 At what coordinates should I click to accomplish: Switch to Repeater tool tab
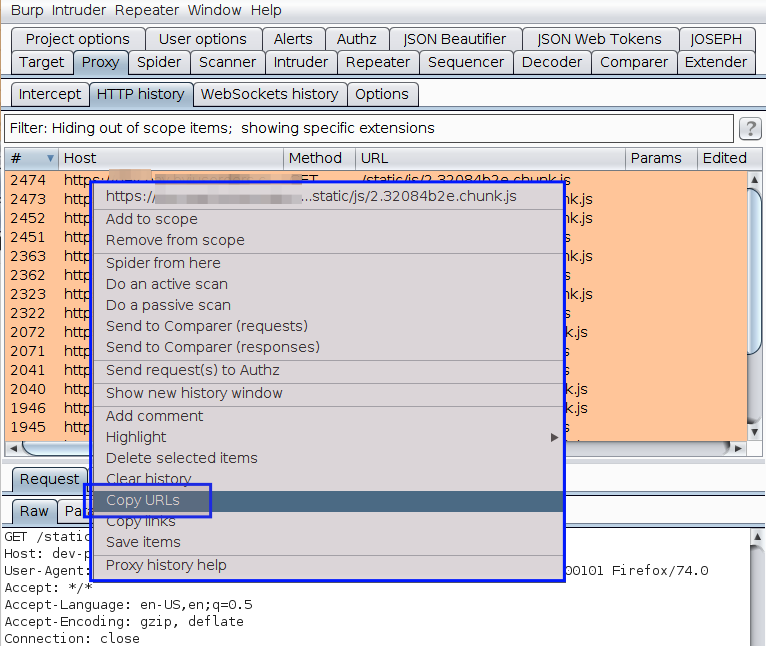(378, 63)
